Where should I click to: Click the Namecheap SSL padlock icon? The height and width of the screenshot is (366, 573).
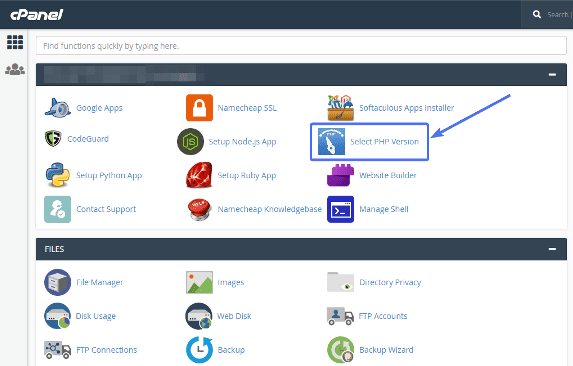pyautogui.click(x=199, y=108)
